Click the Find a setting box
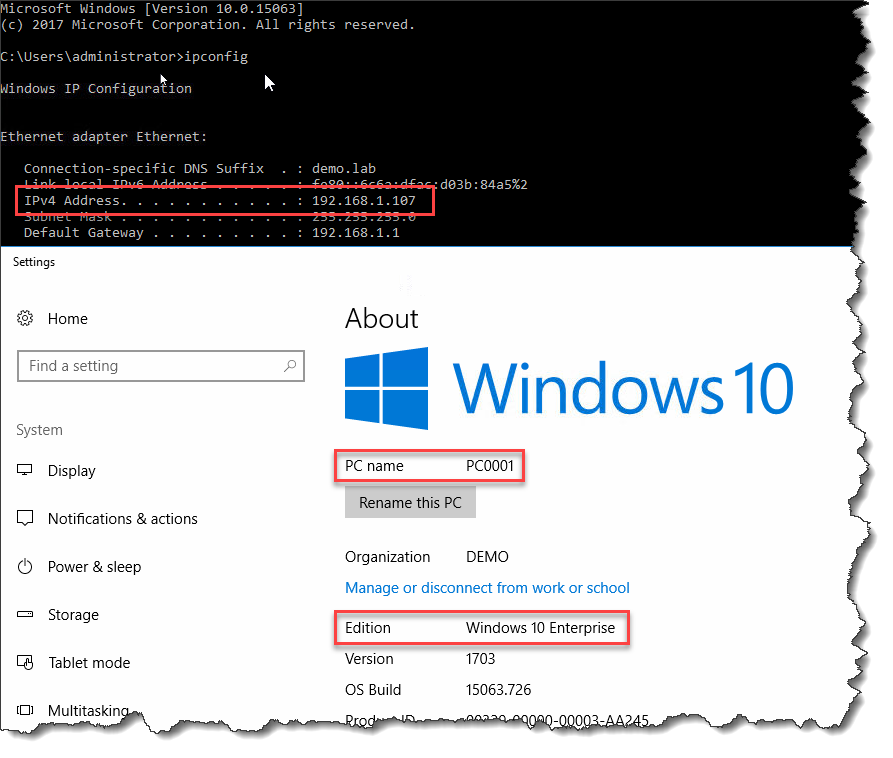The height and width of the screenshot is (758, 893). (x=161, y=366)
